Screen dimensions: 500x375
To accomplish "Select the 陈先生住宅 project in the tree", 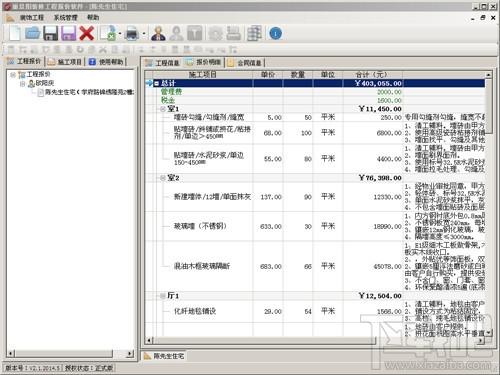I will click(89, 92).
